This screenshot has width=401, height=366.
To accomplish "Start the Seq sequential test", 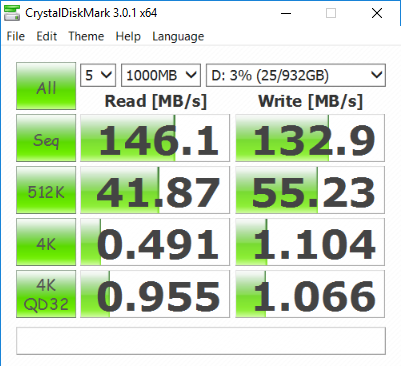I will click(46, 138).
